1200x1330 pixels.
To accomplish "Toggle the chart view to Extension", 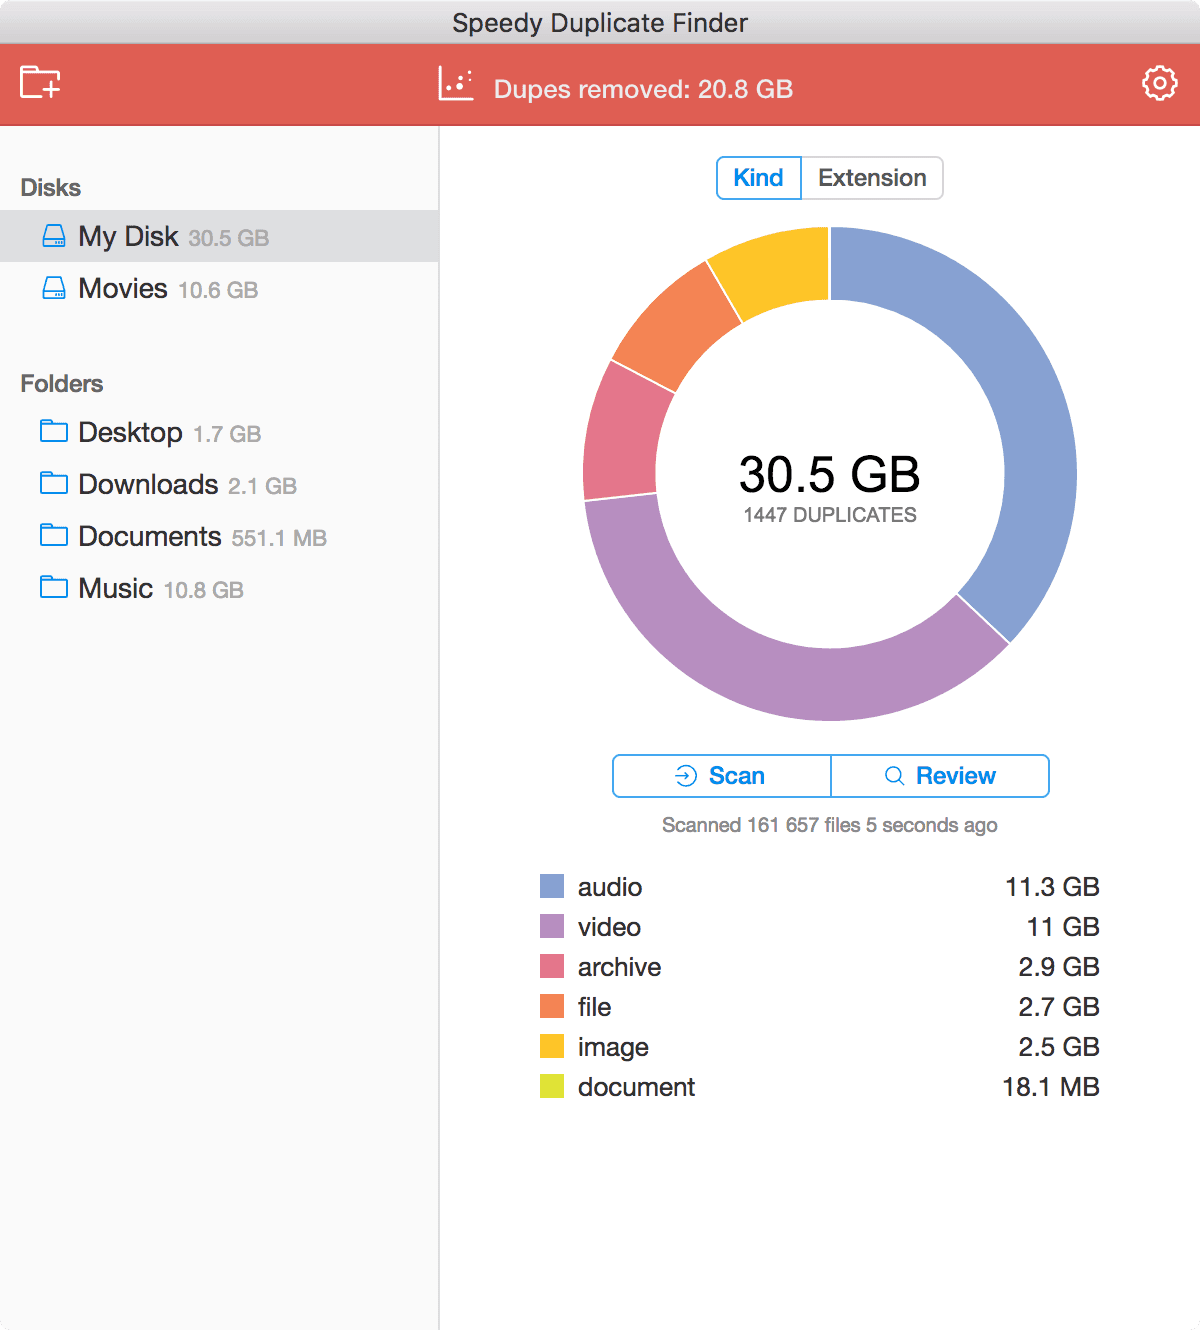I will pyautogui.click(x=871, y=177).
